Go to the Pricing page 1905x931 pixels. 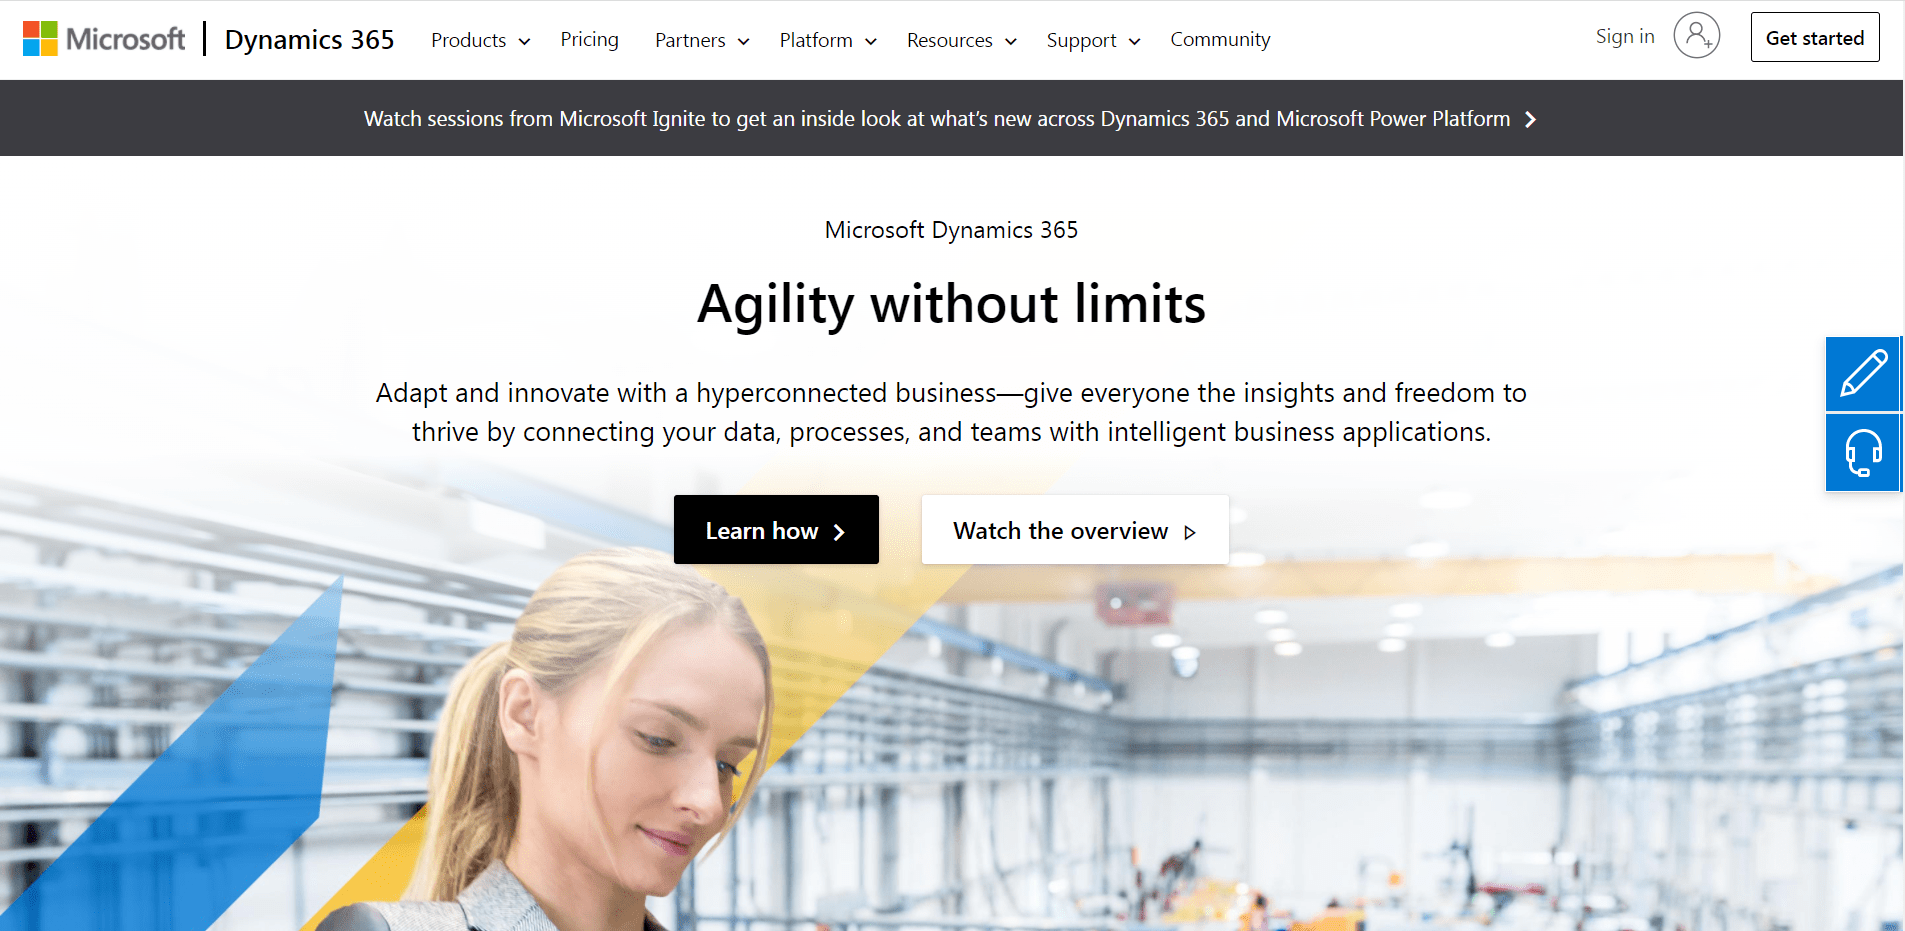click(589, 39)
